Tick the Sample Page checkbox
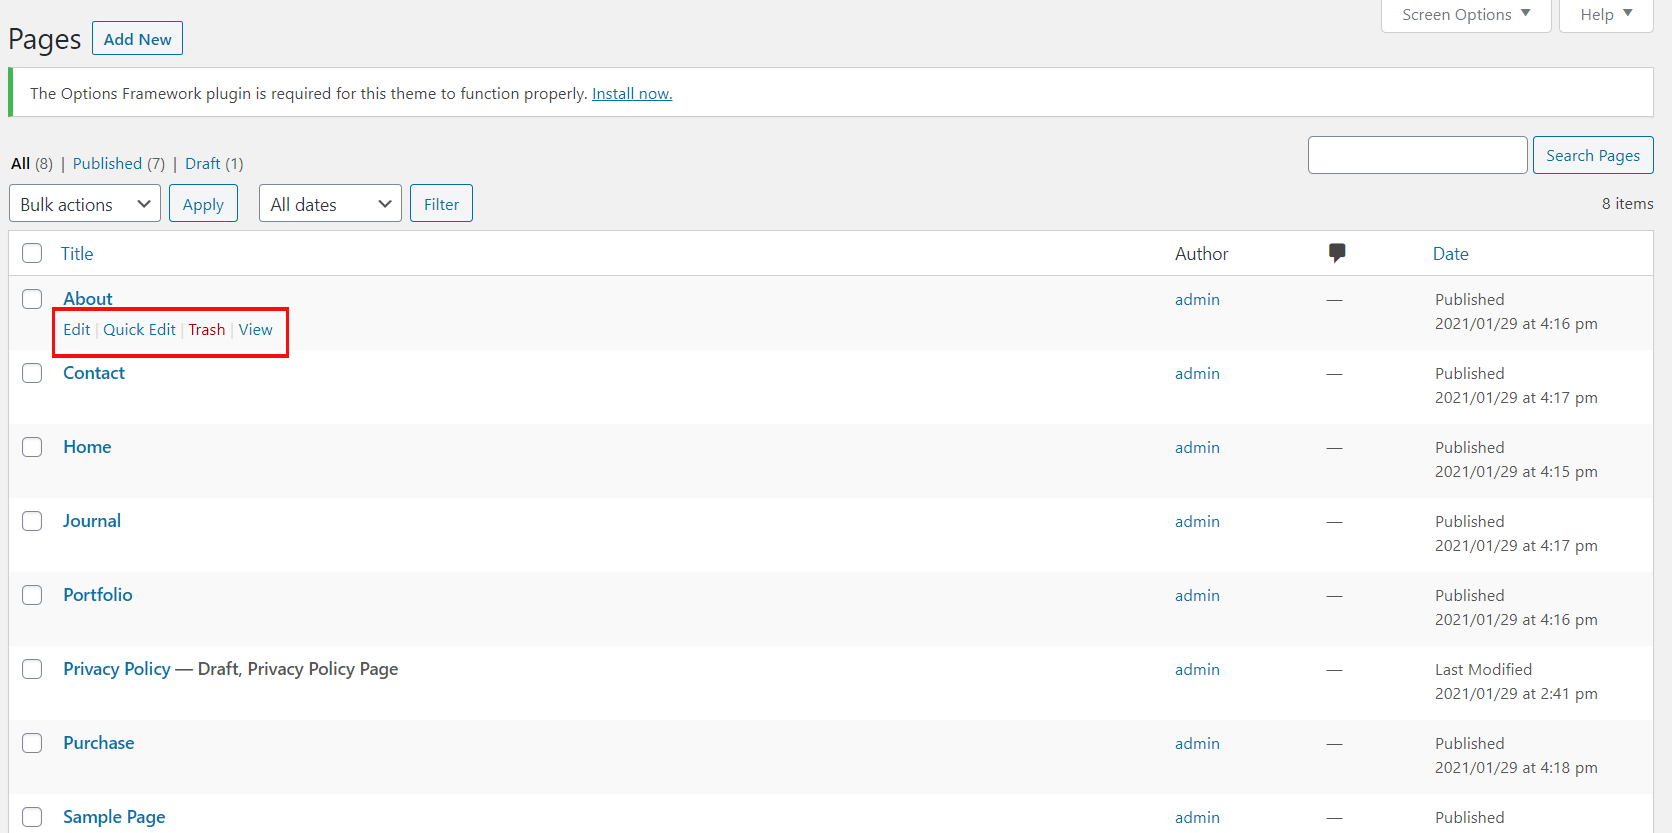This screenshot has height=833, width=1672. click(x=32, y=817)
